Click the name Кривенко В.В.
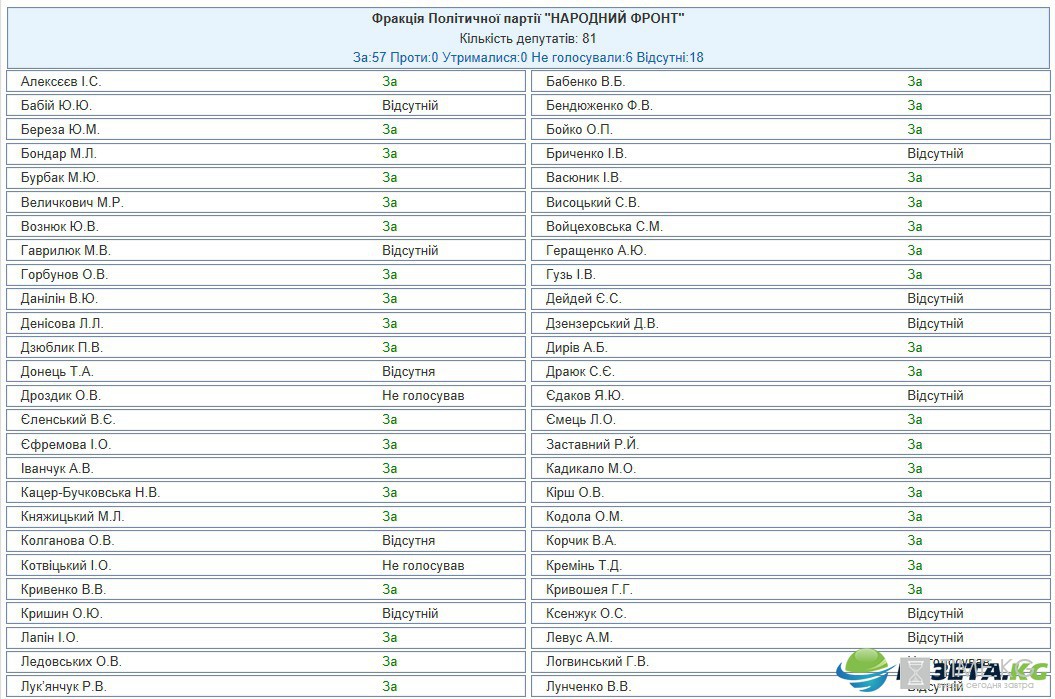The width and height of the screenshot is (1055, 699). 63,590
